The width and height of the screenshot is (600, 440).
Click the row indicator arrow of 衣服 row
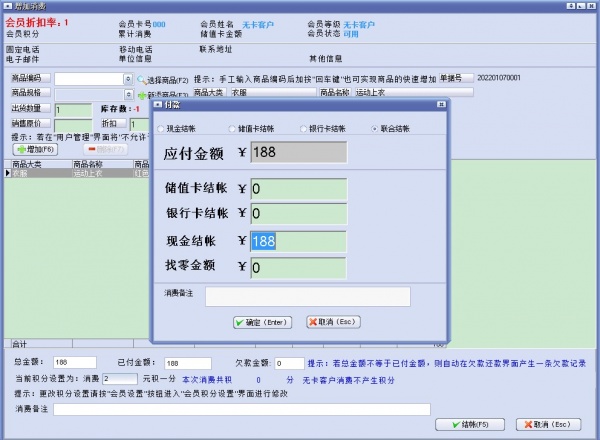(7, 173)
